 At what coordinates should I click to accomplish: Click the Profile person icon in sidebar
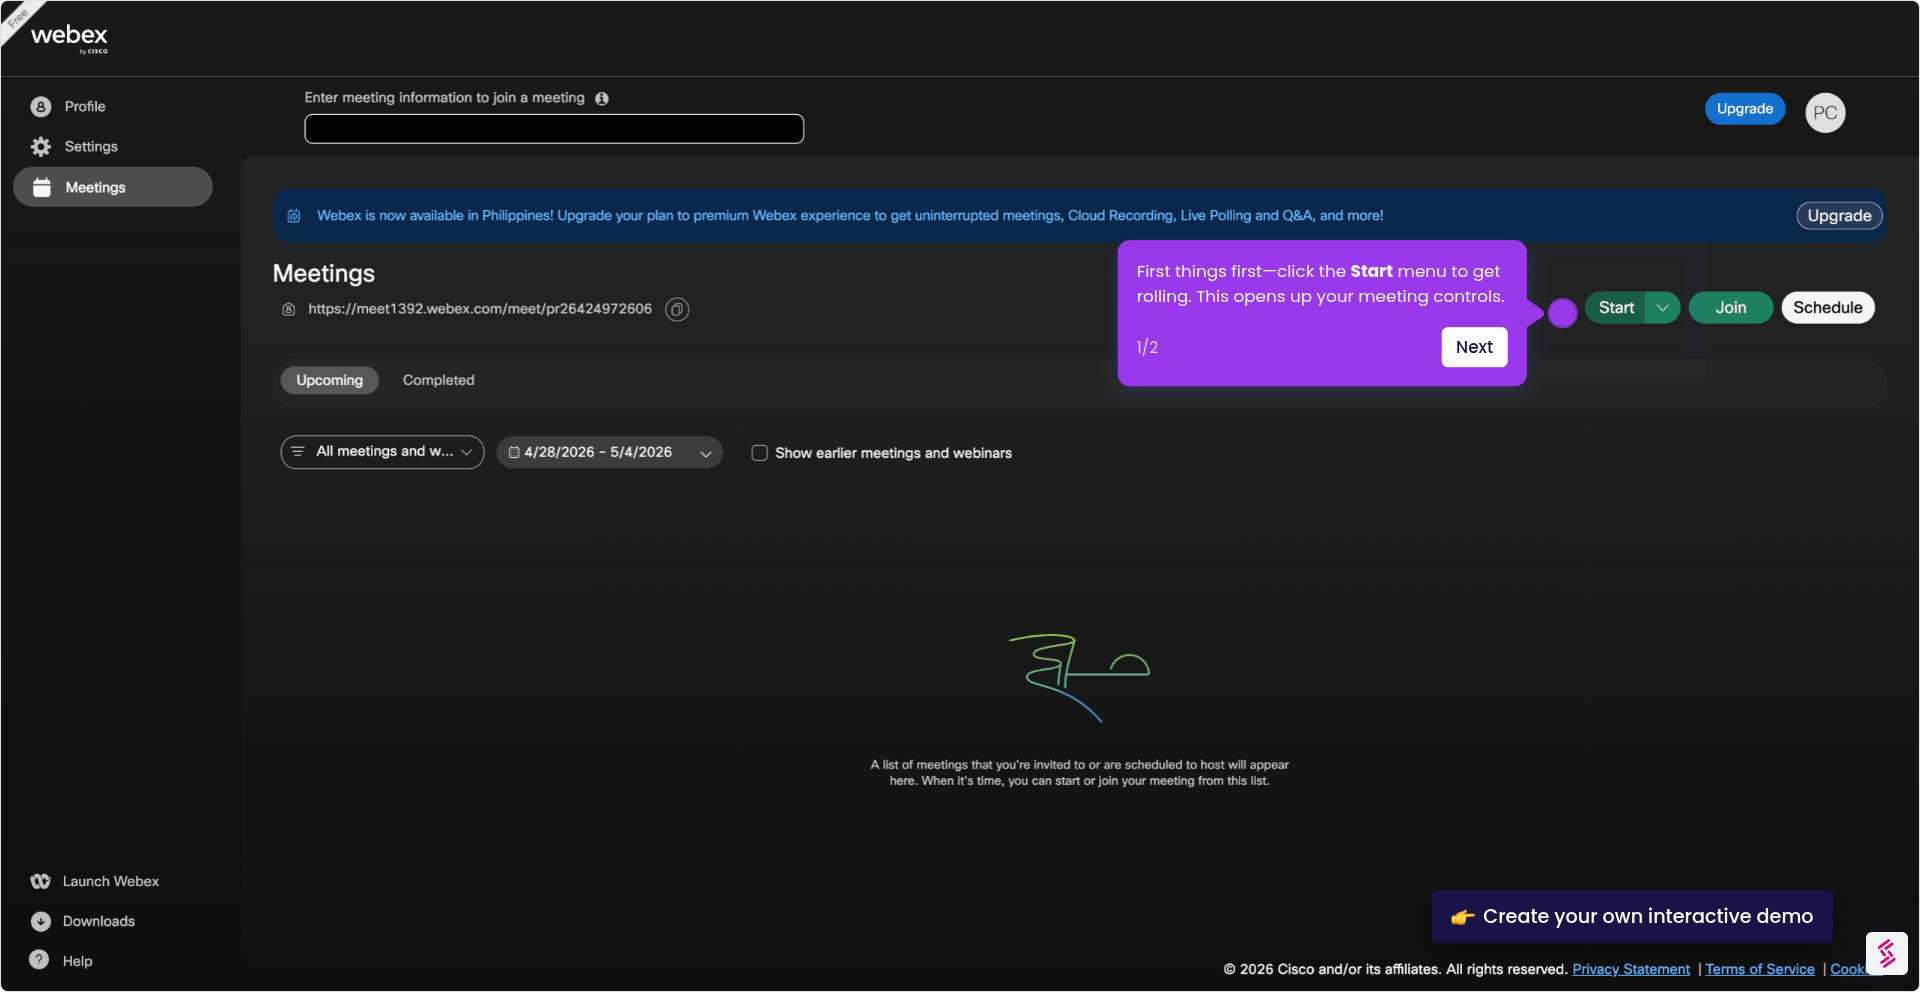41,107
